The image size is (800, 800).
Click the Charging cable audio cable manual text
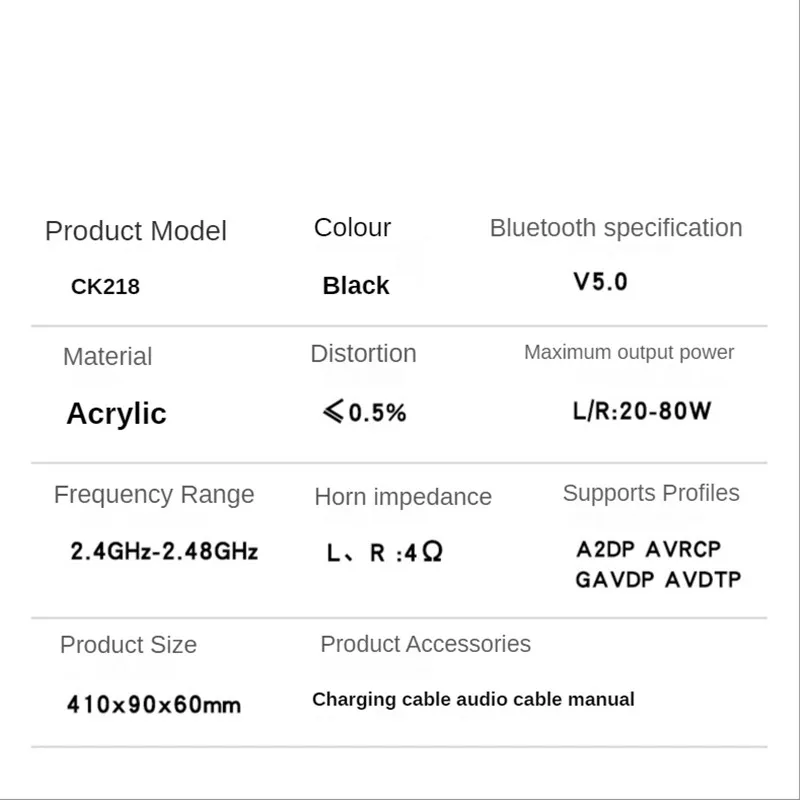click(473, 700)
